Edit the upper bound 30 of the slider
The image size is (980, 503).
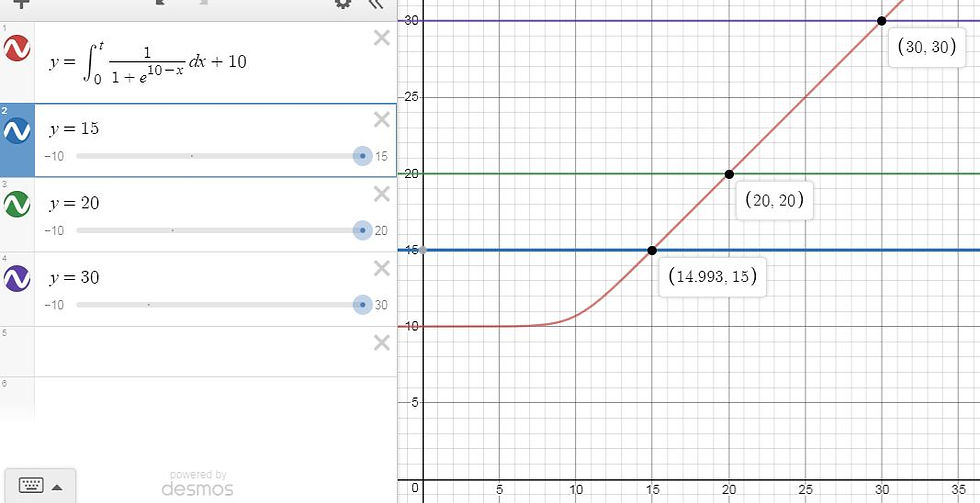tap(381, 305)
